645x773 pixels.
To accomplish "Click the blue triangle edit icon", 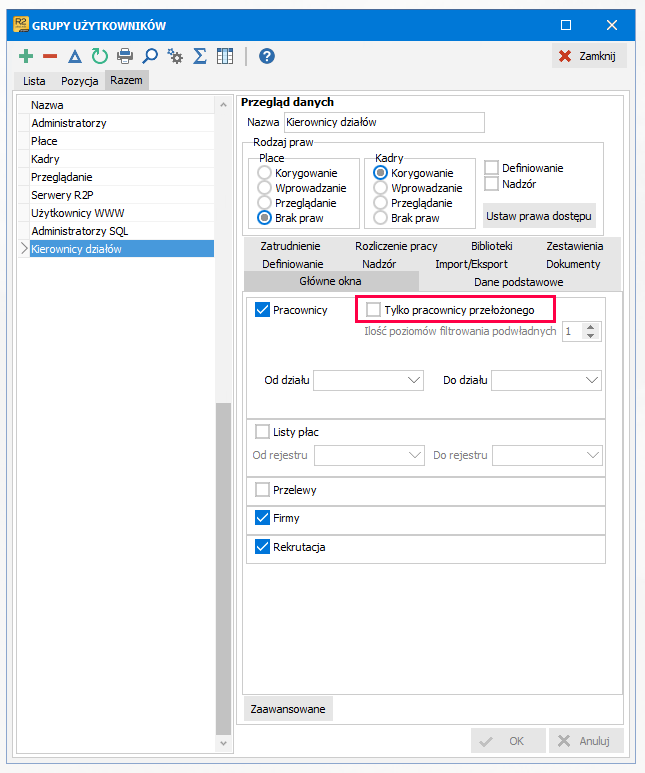I will coord(74,56).
